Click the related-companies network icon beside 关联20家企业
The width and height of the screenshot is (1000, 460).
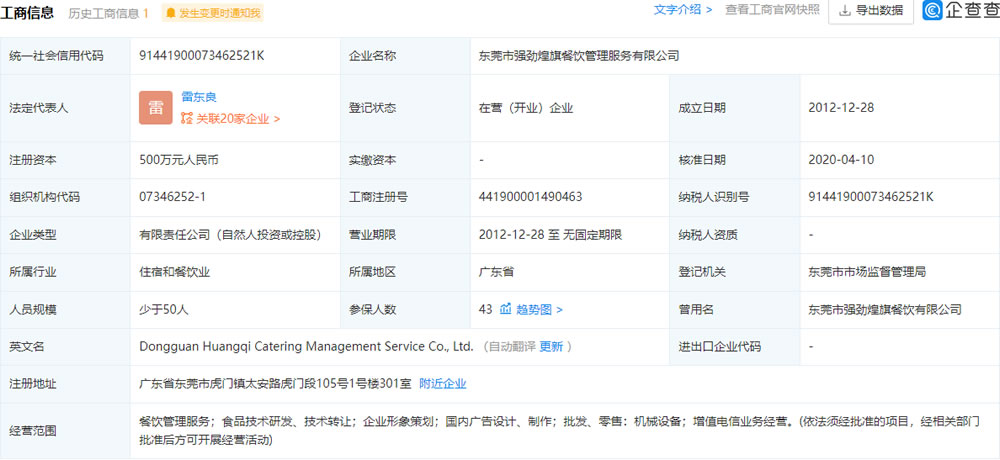186,119
